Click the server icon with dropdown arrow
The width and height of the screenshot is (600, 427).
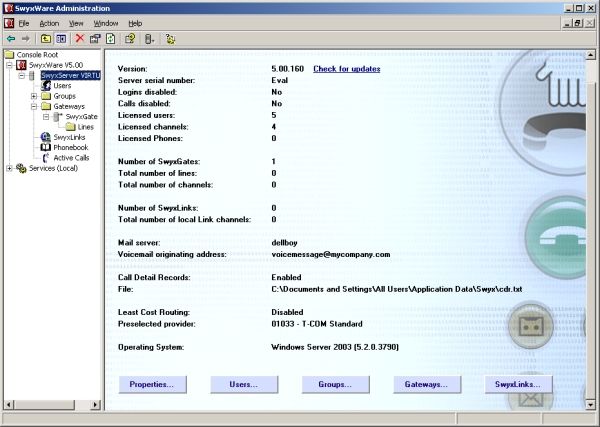click(x=149, y=39)
